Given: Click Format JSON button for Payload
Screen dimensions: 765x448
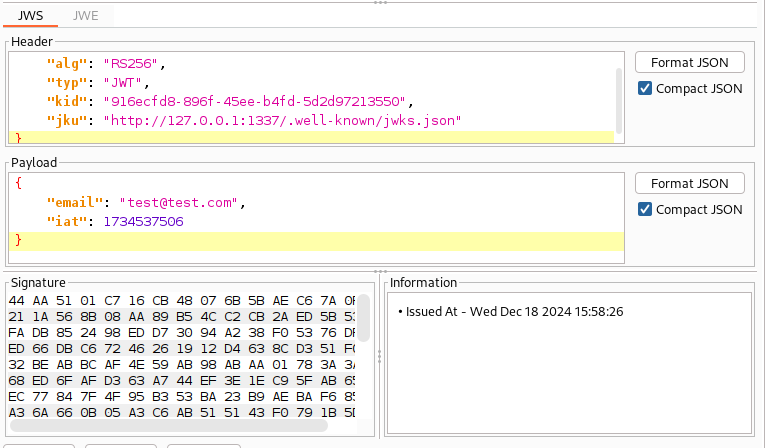Looking at the screenshot, I should (x=689, y=183).
